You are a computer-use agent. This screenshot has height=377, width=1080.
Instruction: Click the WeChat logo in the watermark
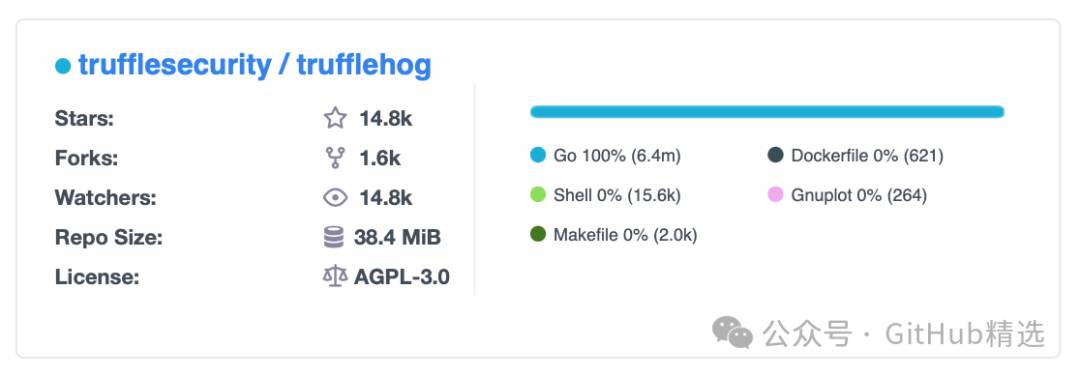tap(732, 334)
